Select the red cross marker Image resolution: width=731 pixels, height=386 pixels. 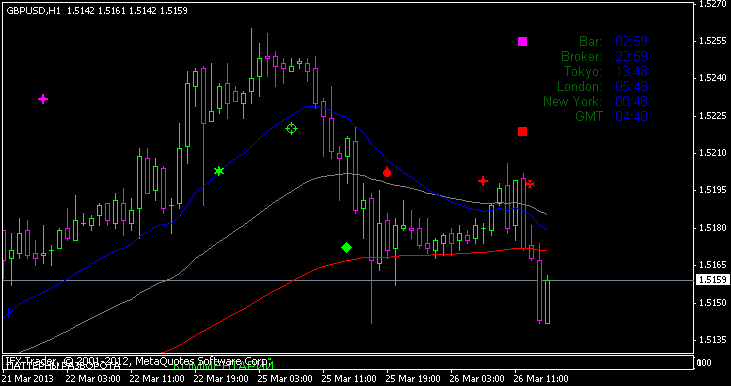[x=483, y=180]
